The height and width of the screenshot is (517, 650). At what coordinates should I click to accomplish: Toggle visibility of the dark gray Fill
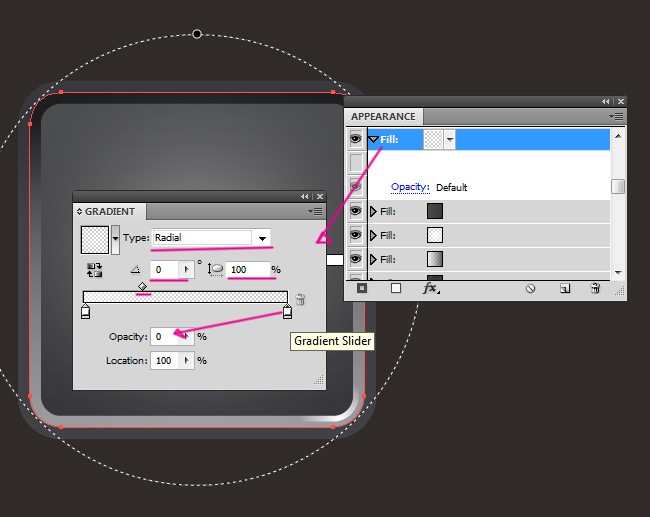click(355, 211)
